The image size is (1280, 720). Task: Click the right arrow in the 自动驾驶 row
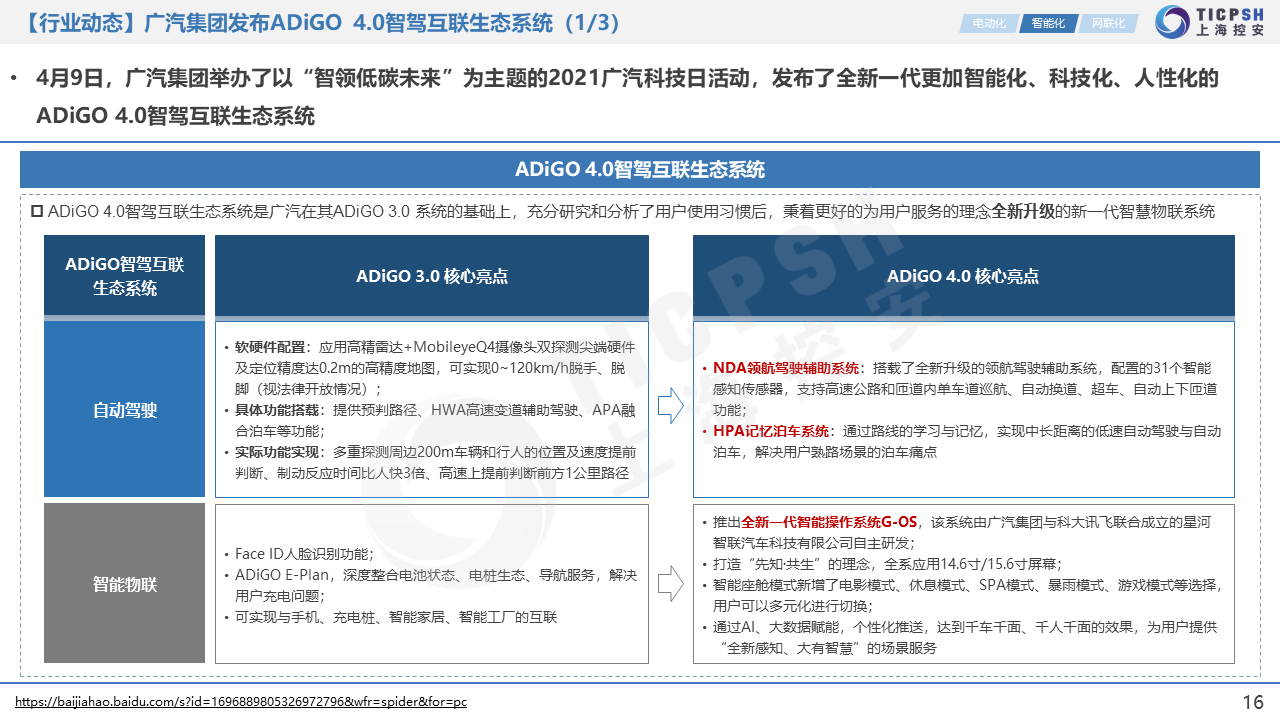point(671,406)
